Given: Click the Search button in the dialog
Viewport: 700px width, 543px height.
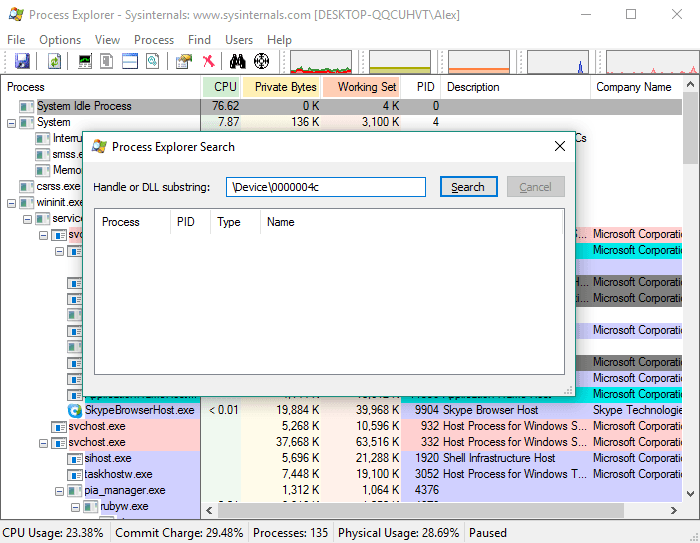Looking at the screenshot, I should pos(469,187).
